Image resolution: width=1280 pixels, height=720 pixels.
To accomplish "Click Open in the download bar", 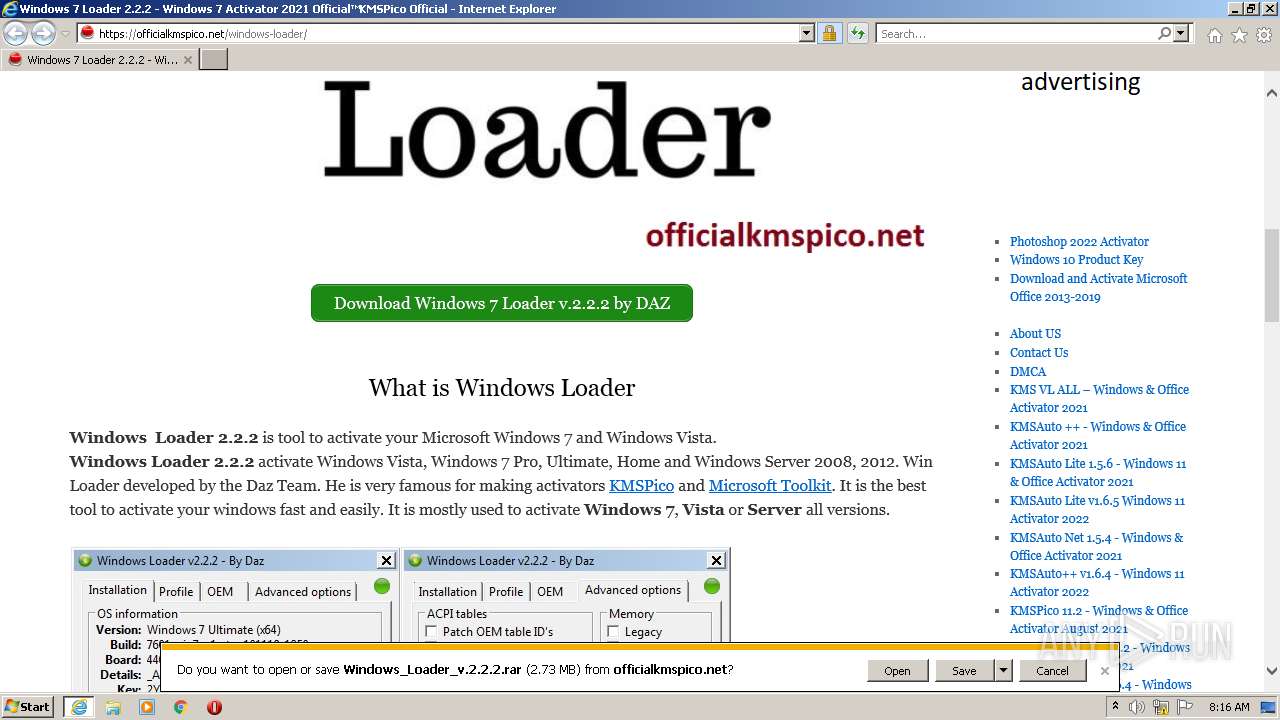I will tap(897, 671).
